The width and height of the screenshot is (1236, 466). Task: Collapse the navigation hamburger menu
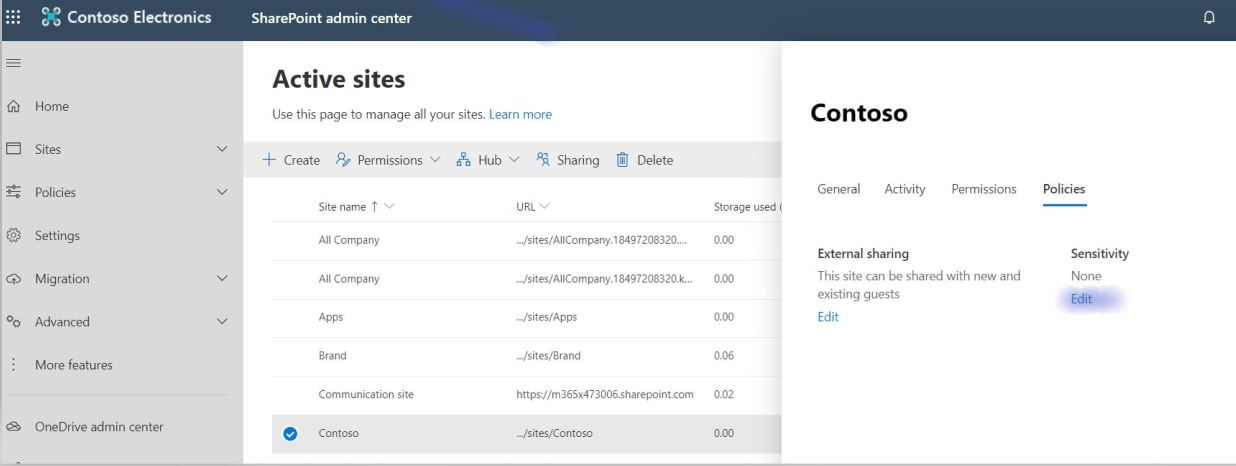(x=14, y=63)
